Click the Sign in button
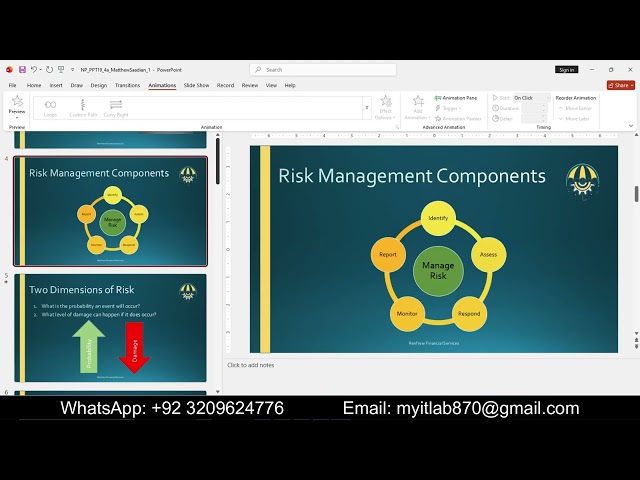Screen dimensions: 640x480 click(x=567, y=70)
